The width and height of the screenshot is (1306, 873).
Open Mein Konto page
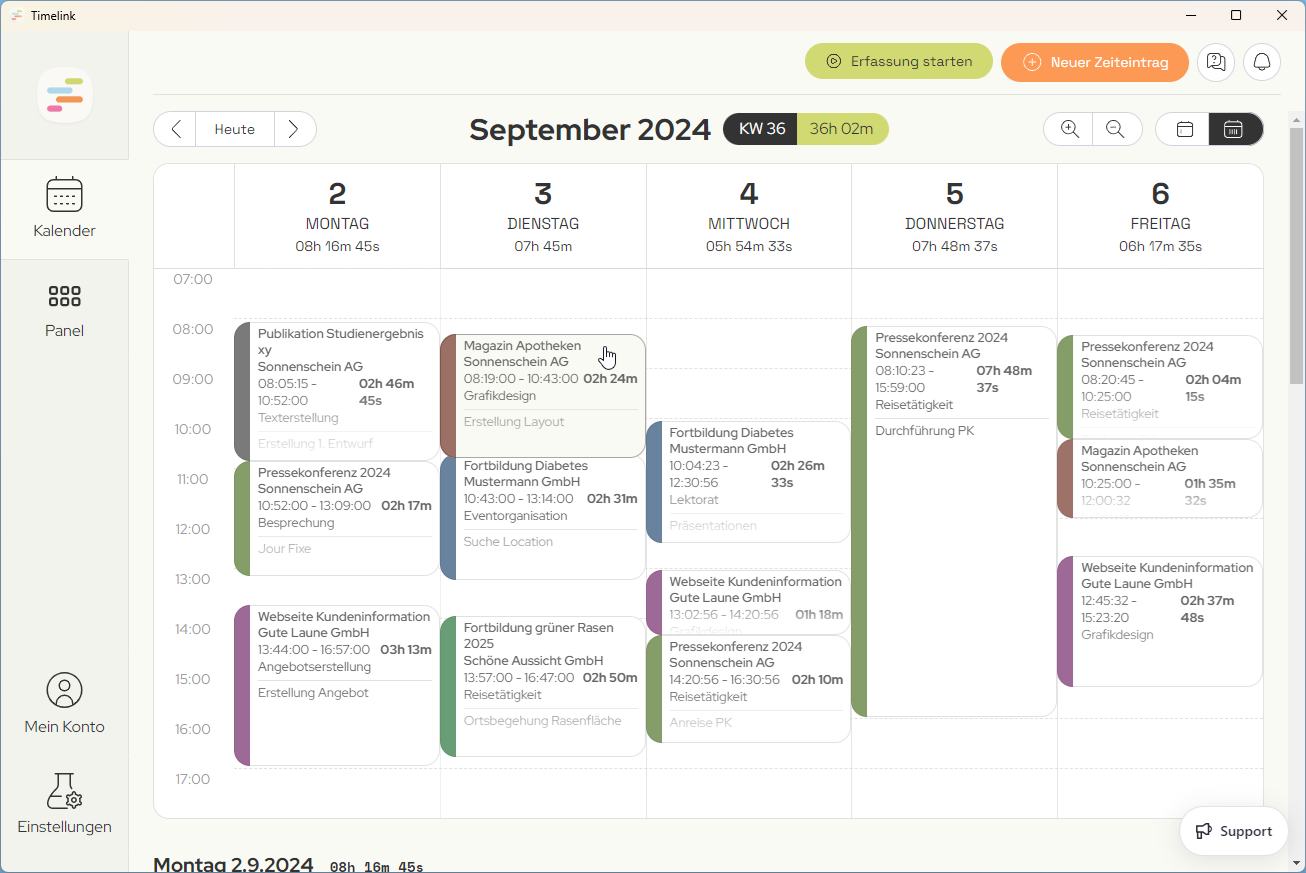click(x=64, y=704)
